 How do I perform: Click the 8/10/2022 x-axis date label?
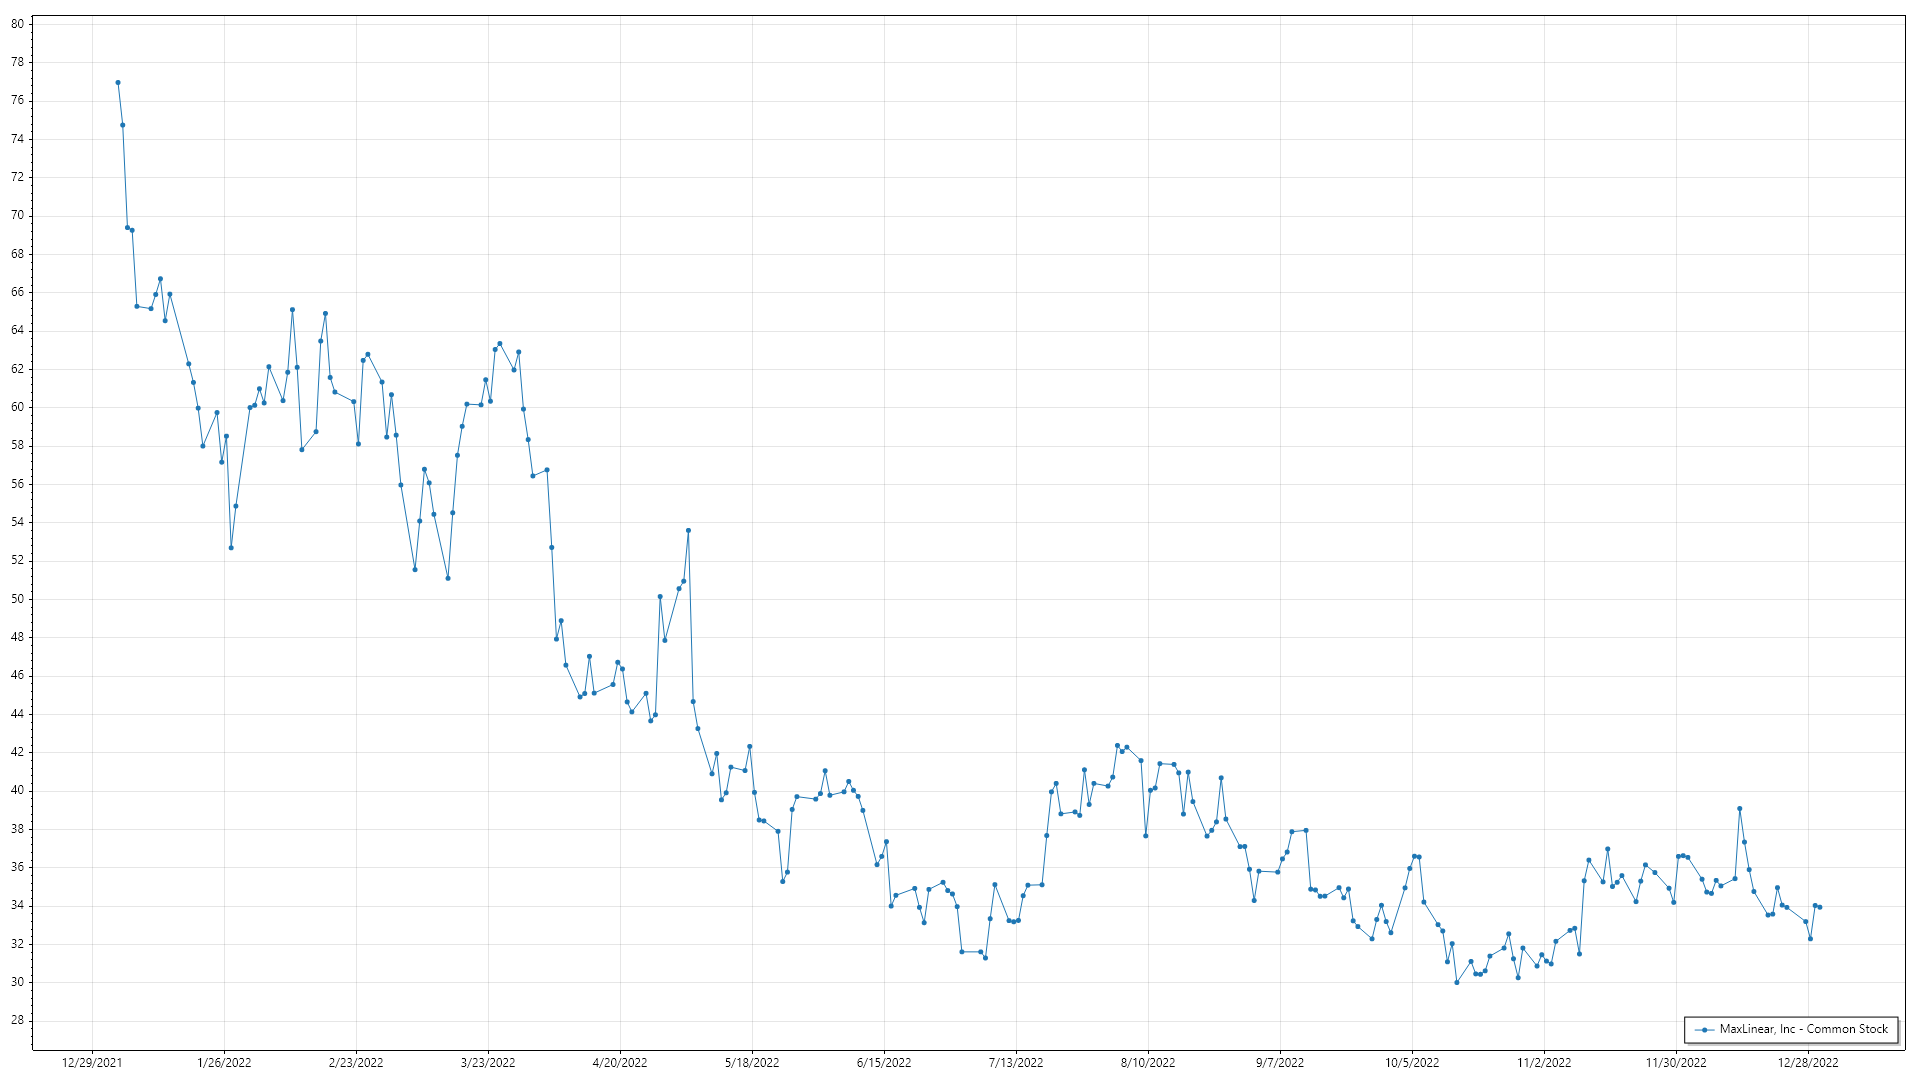1148,1062
